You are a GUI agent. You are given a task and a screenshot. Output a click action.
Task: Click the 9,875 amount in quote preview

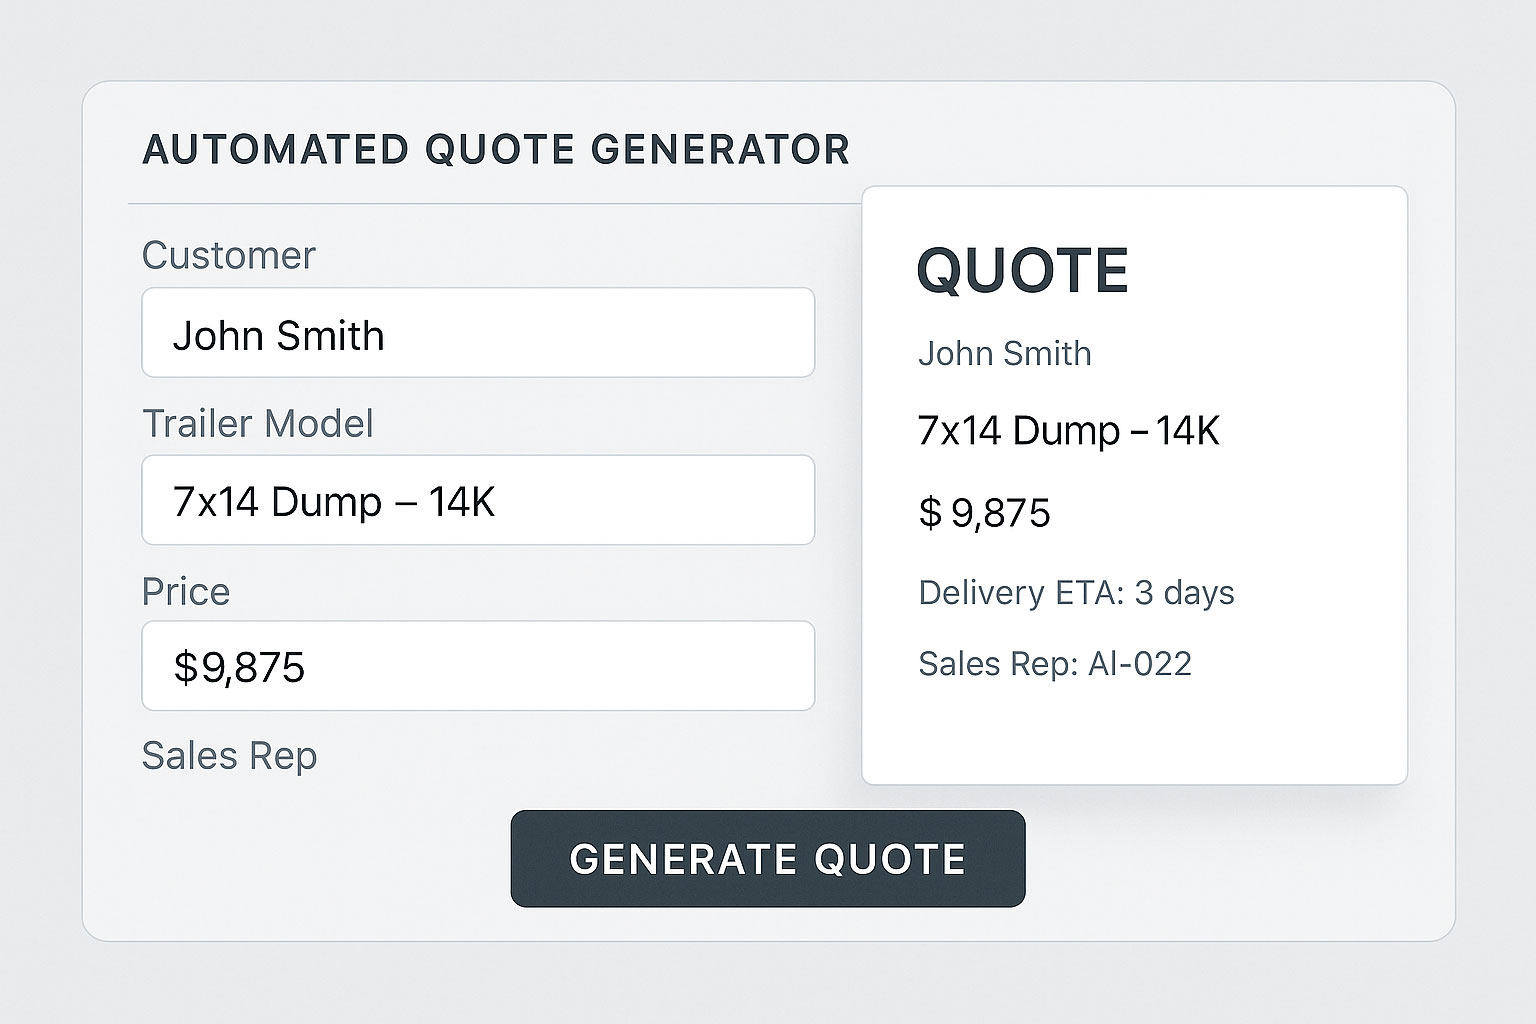pos(1001,513)
